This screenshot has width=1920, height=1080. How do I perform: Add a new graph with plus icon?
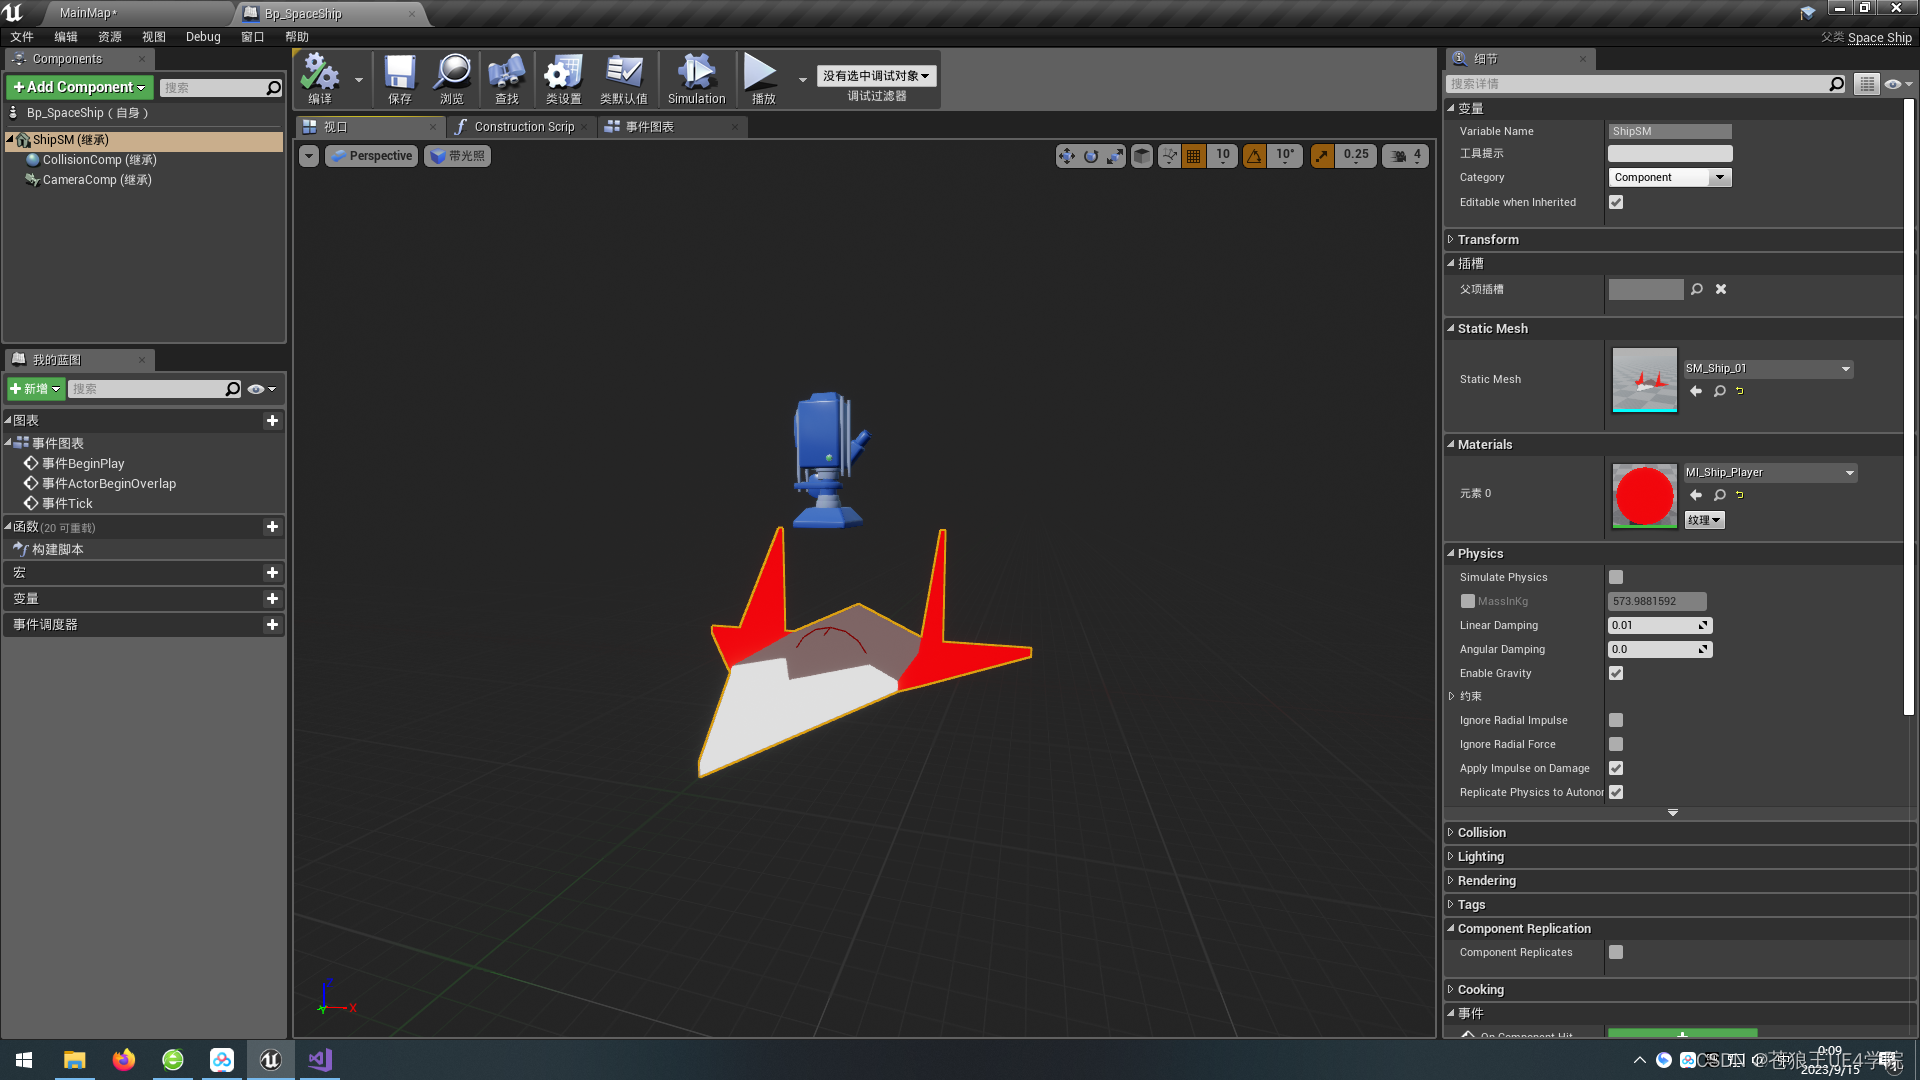272,421
